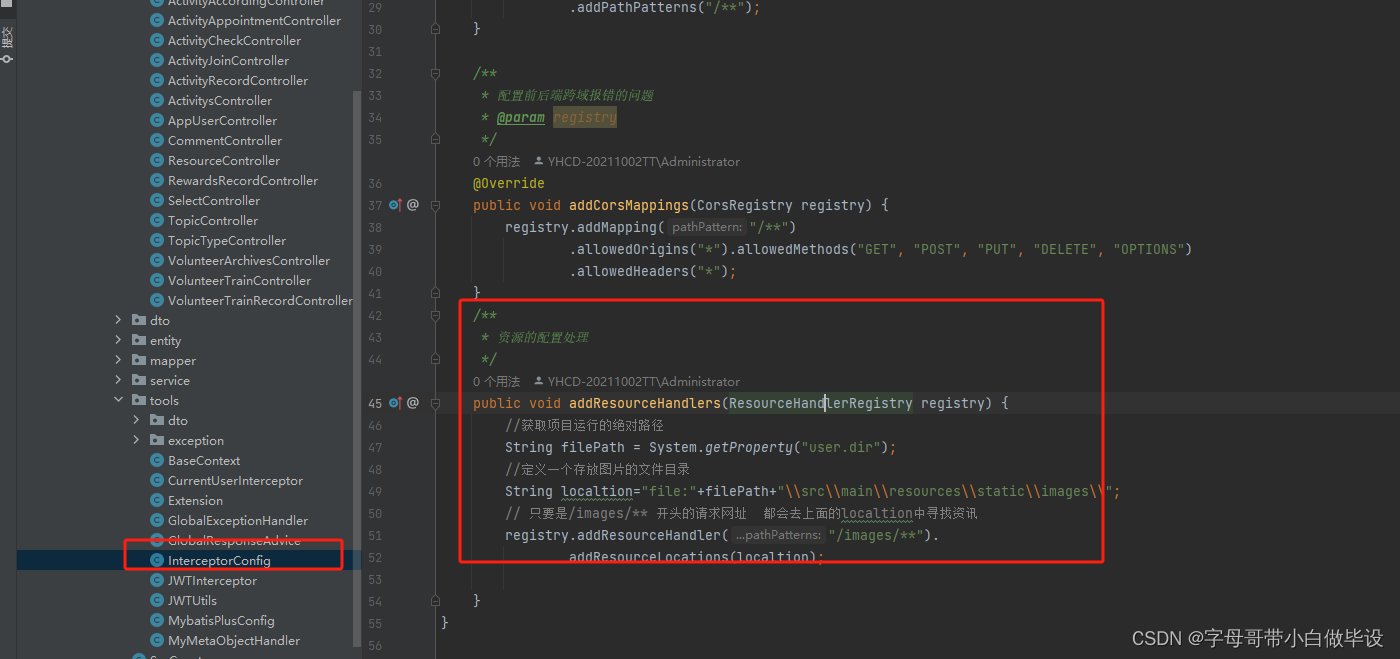Open TopicTypeController class

tap(227, 240)
